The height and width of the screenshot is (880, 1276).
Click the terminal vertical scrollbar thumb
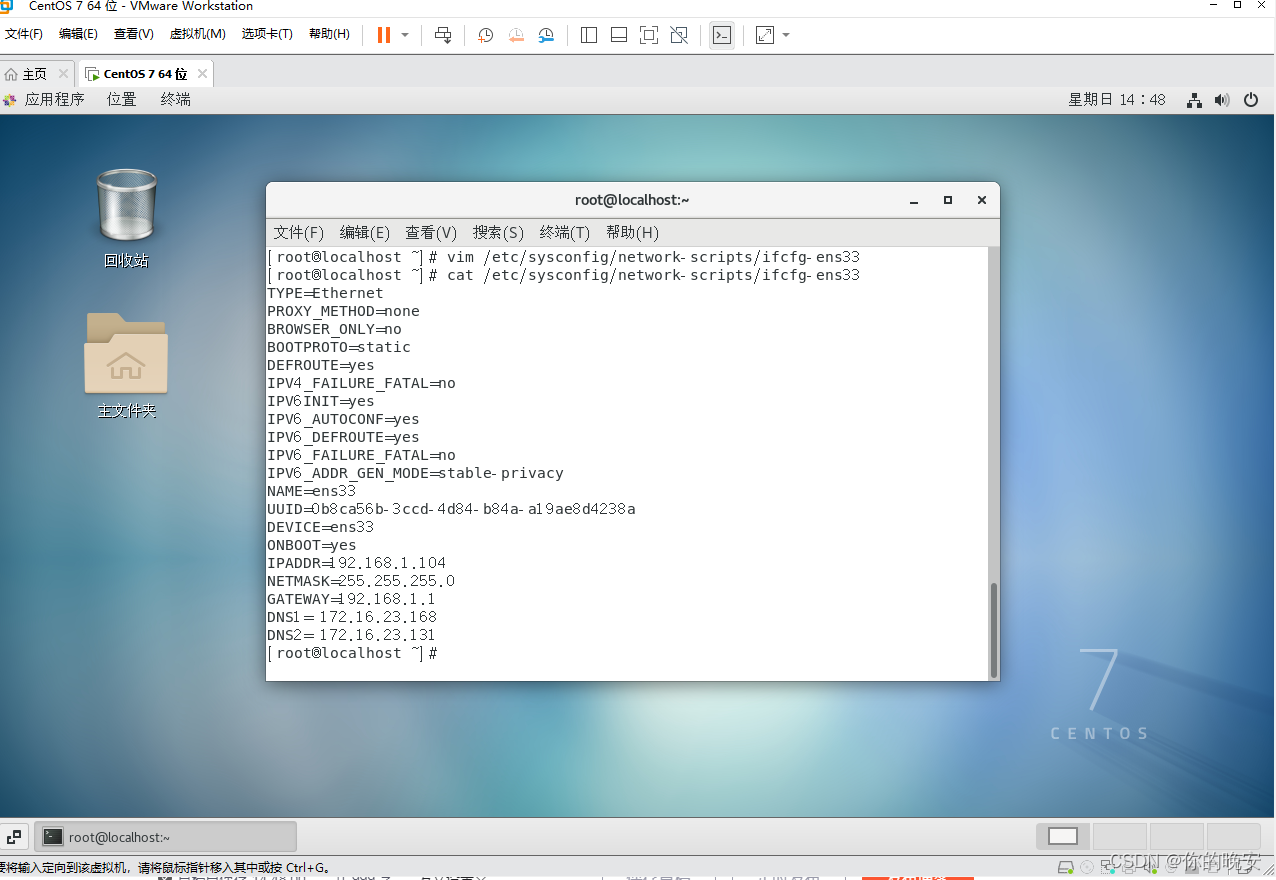[x=993, y=628]
